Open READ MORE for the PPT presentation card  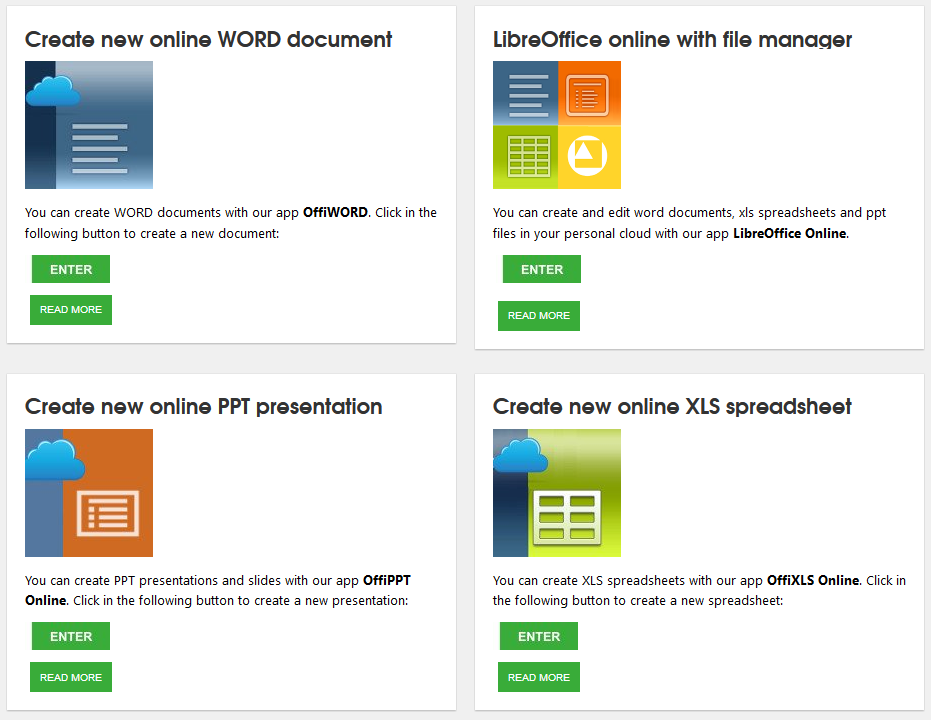pyautogui.click(x=71, y=678)
